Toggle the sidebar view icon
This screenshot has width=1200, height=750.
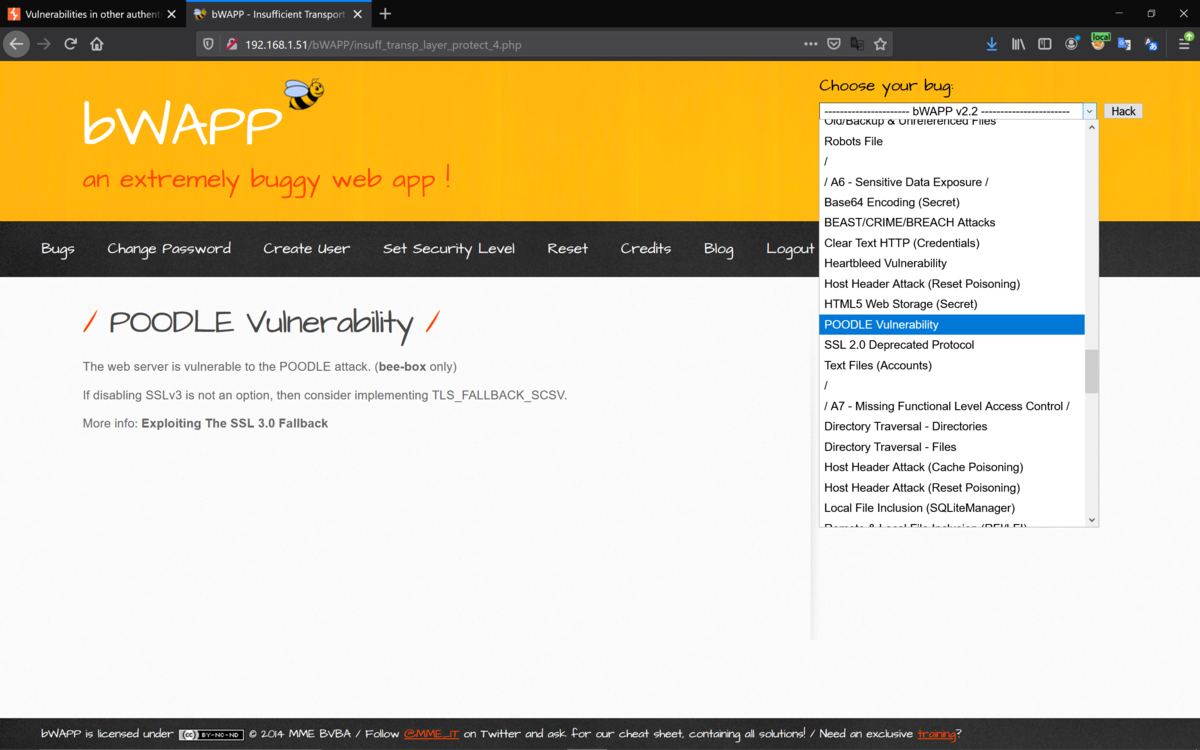coord(1044,44)
